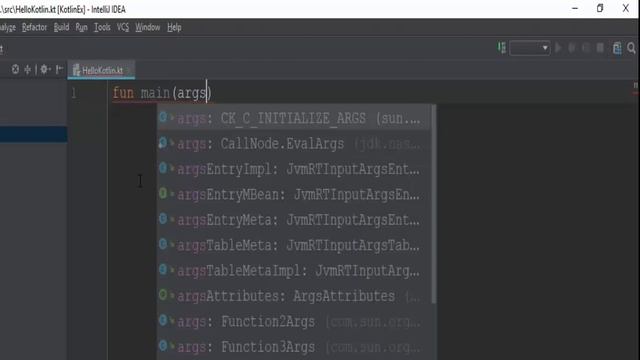Click the collapse all icon in project panel
640x360 pixels.
click(x=27, y=69)
